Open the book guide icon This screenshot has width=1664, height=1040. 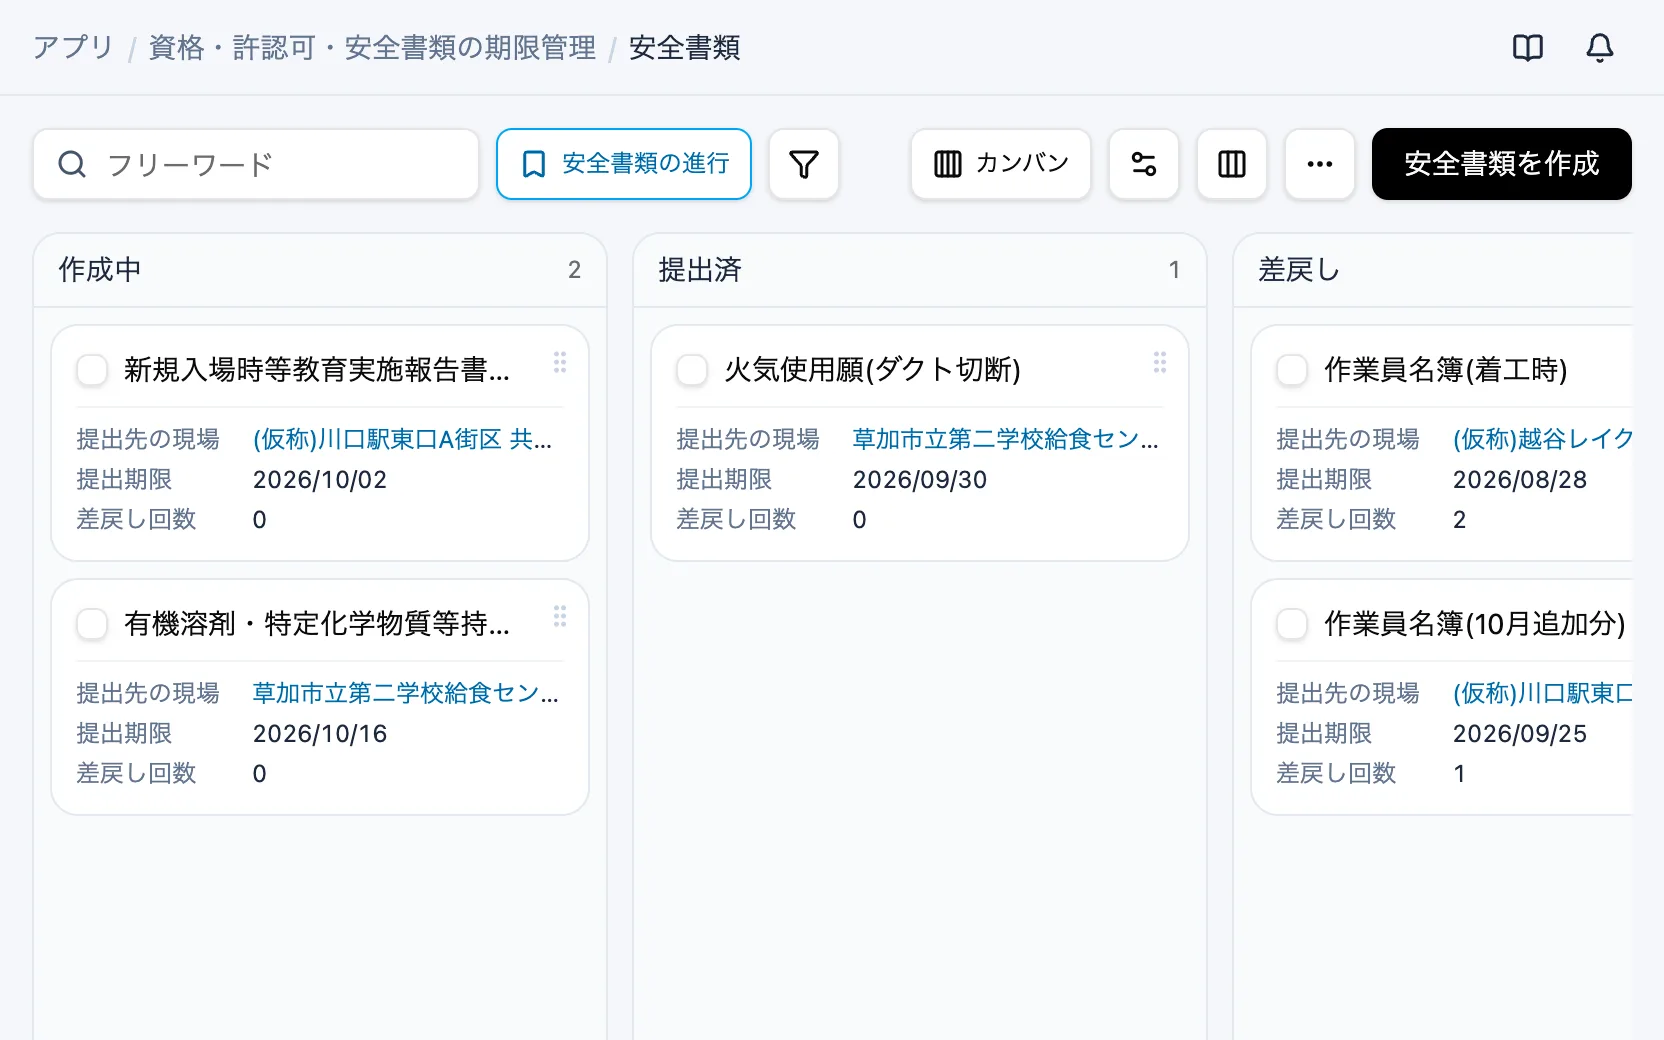point(1528,47)
